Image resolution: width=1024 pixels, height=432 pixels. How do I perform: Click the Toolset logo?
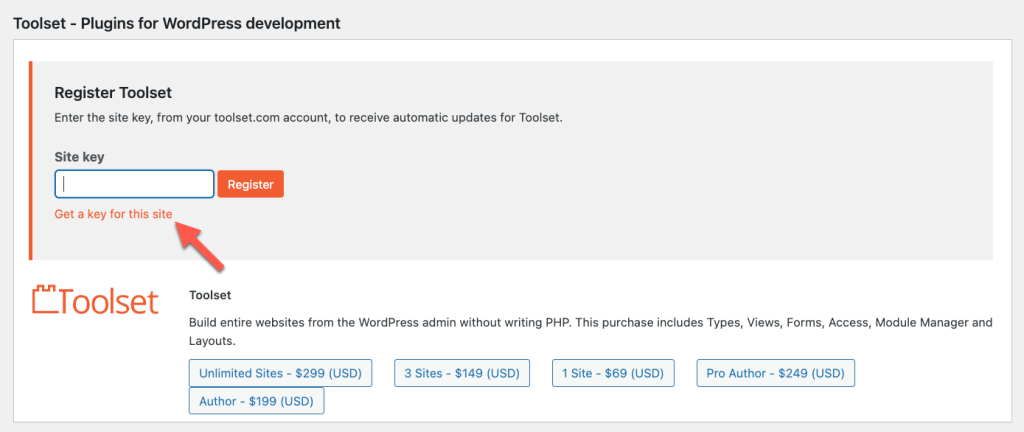click(95, 300)
